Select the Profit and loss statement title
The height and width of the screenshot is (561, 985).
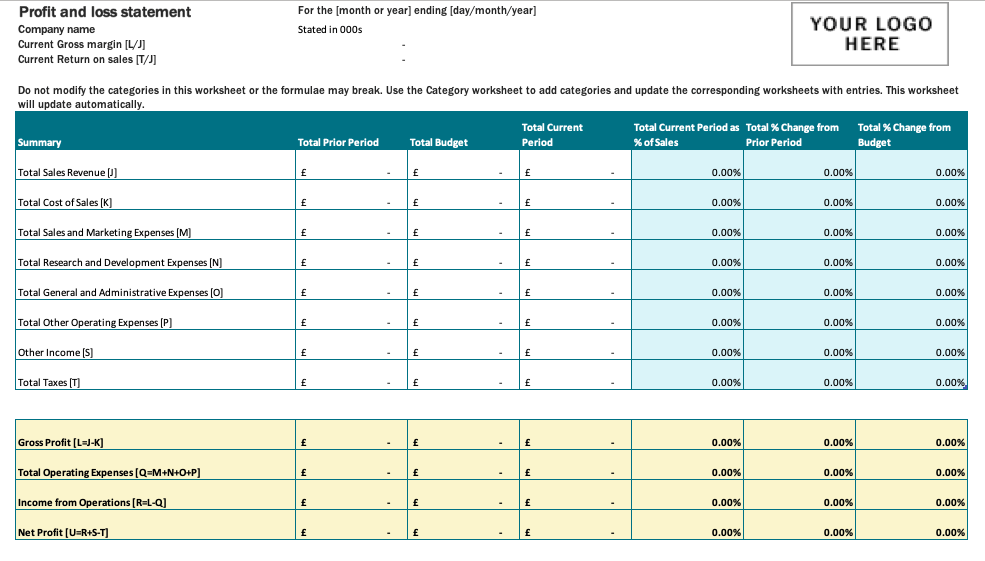105,12
